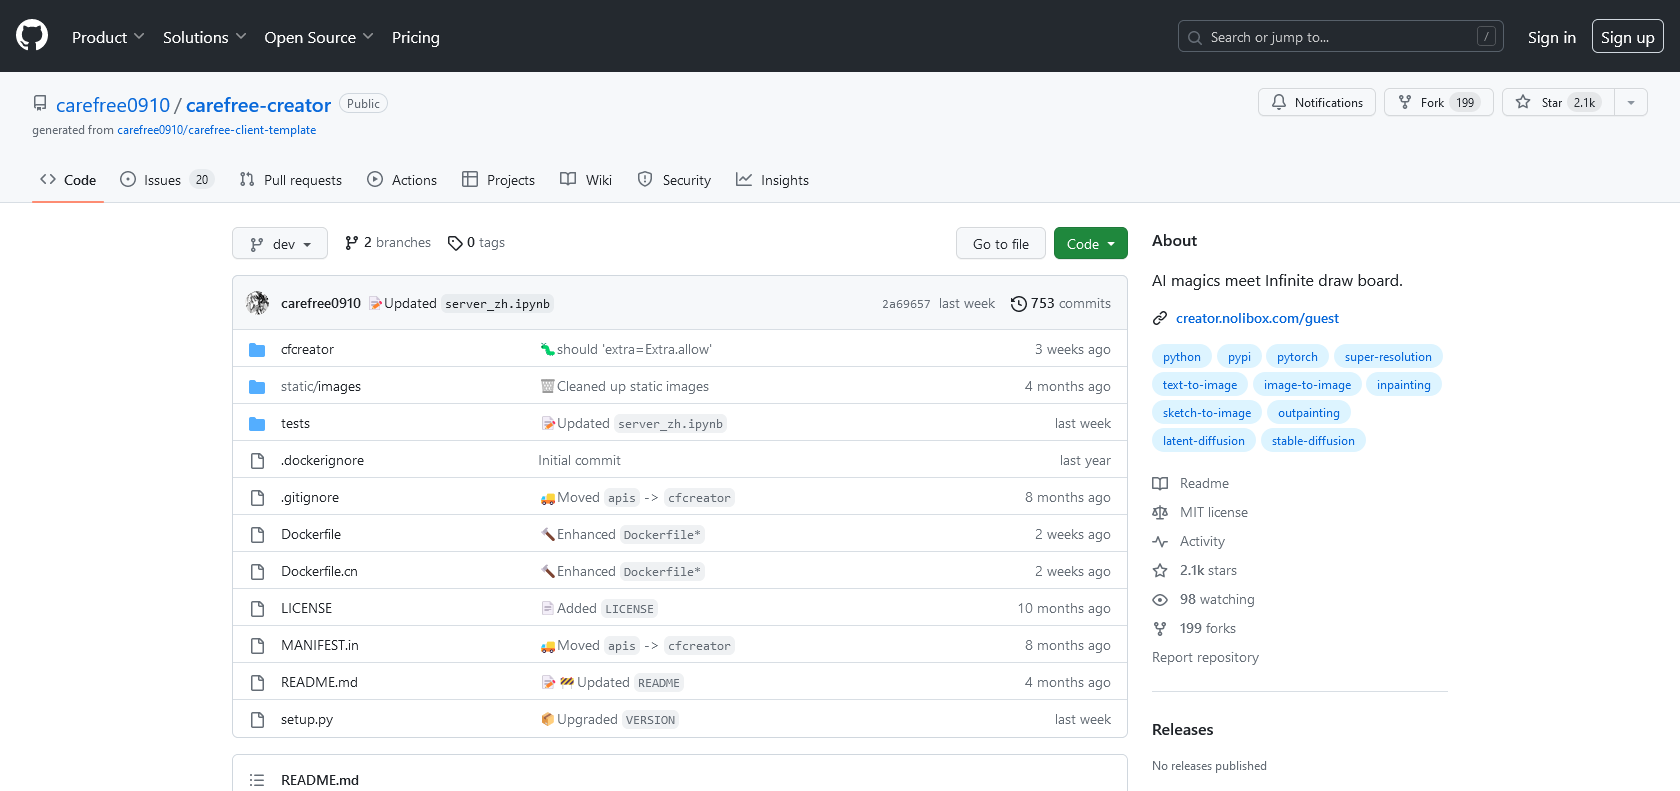Open the Activity link
This screenshot has width=1680, height=791.
click(x=1189, y=541)
